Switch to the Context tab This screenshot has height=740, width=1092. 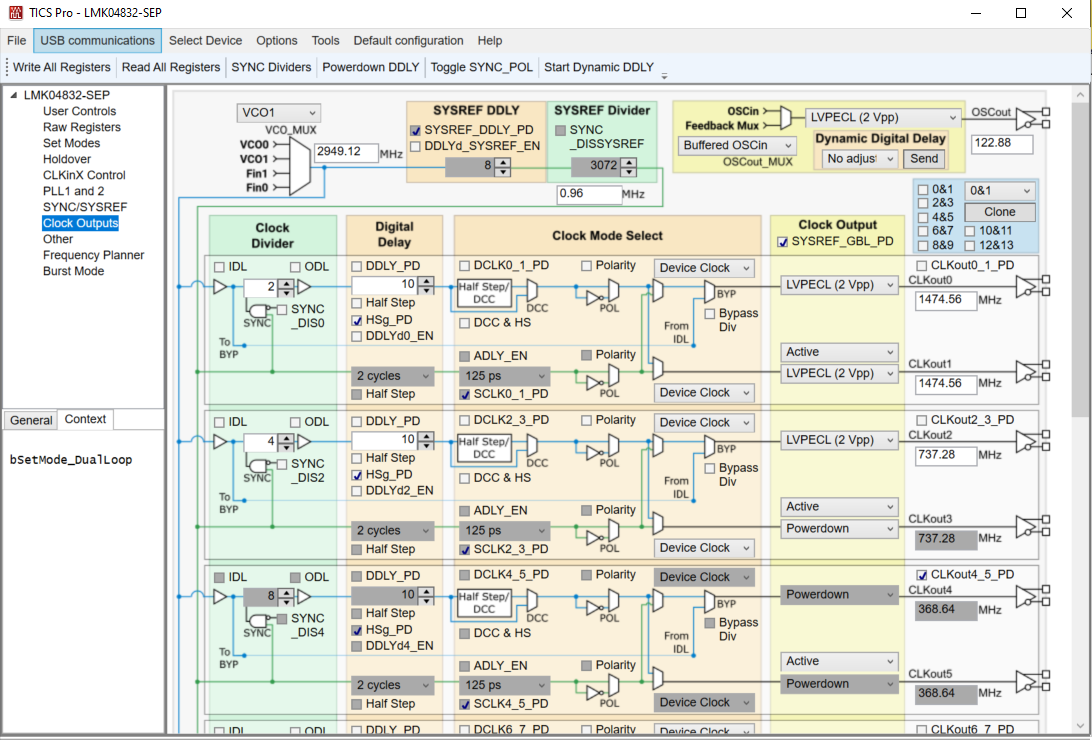tap(85, 419)
